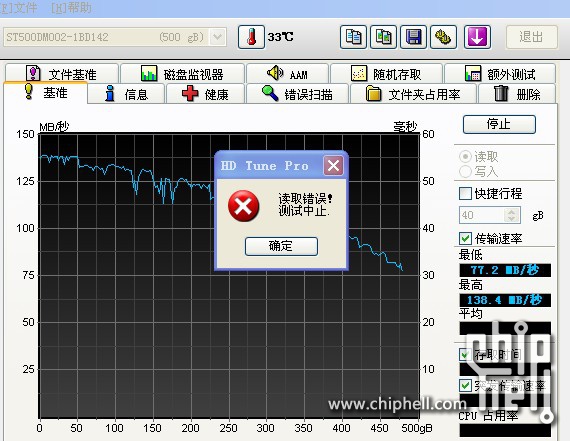Click the copy screenshot to clipboard icon
570x441 pixels.
click(383, 37)
